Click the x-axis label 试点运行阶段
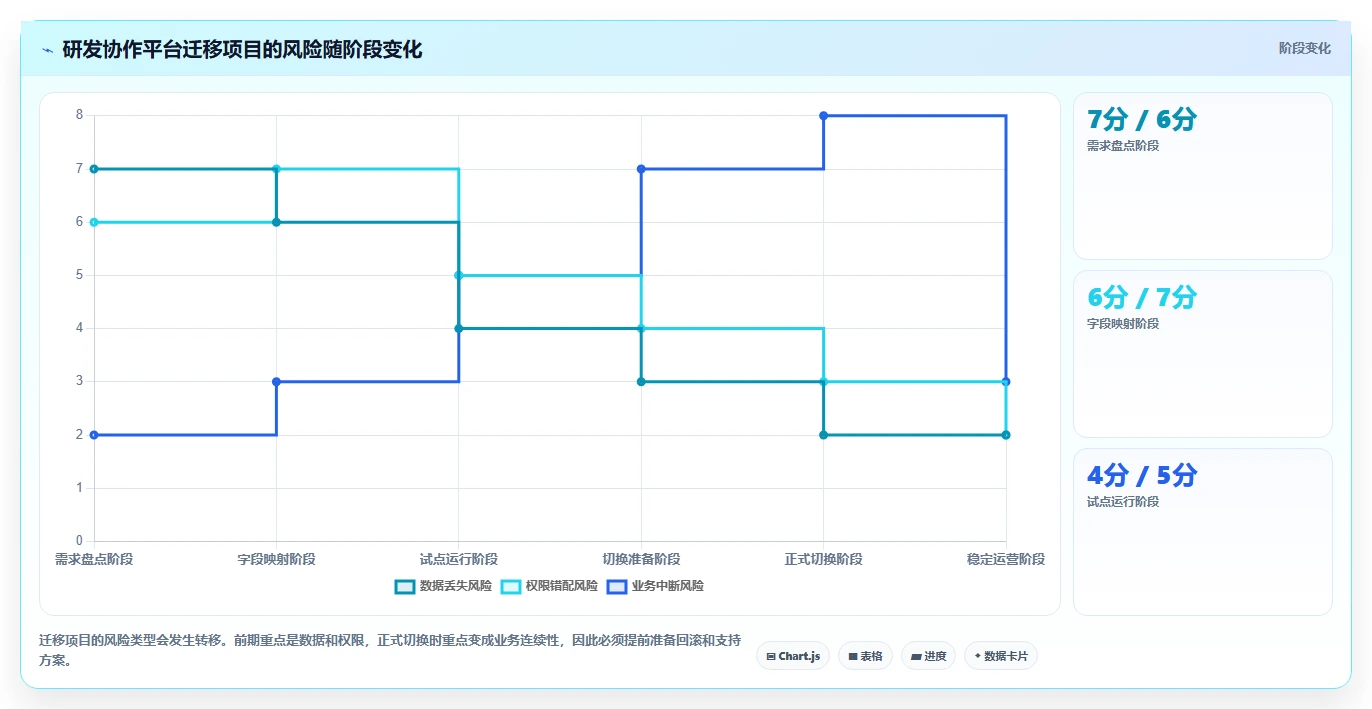1372x709 pixels. click(459, 560)
